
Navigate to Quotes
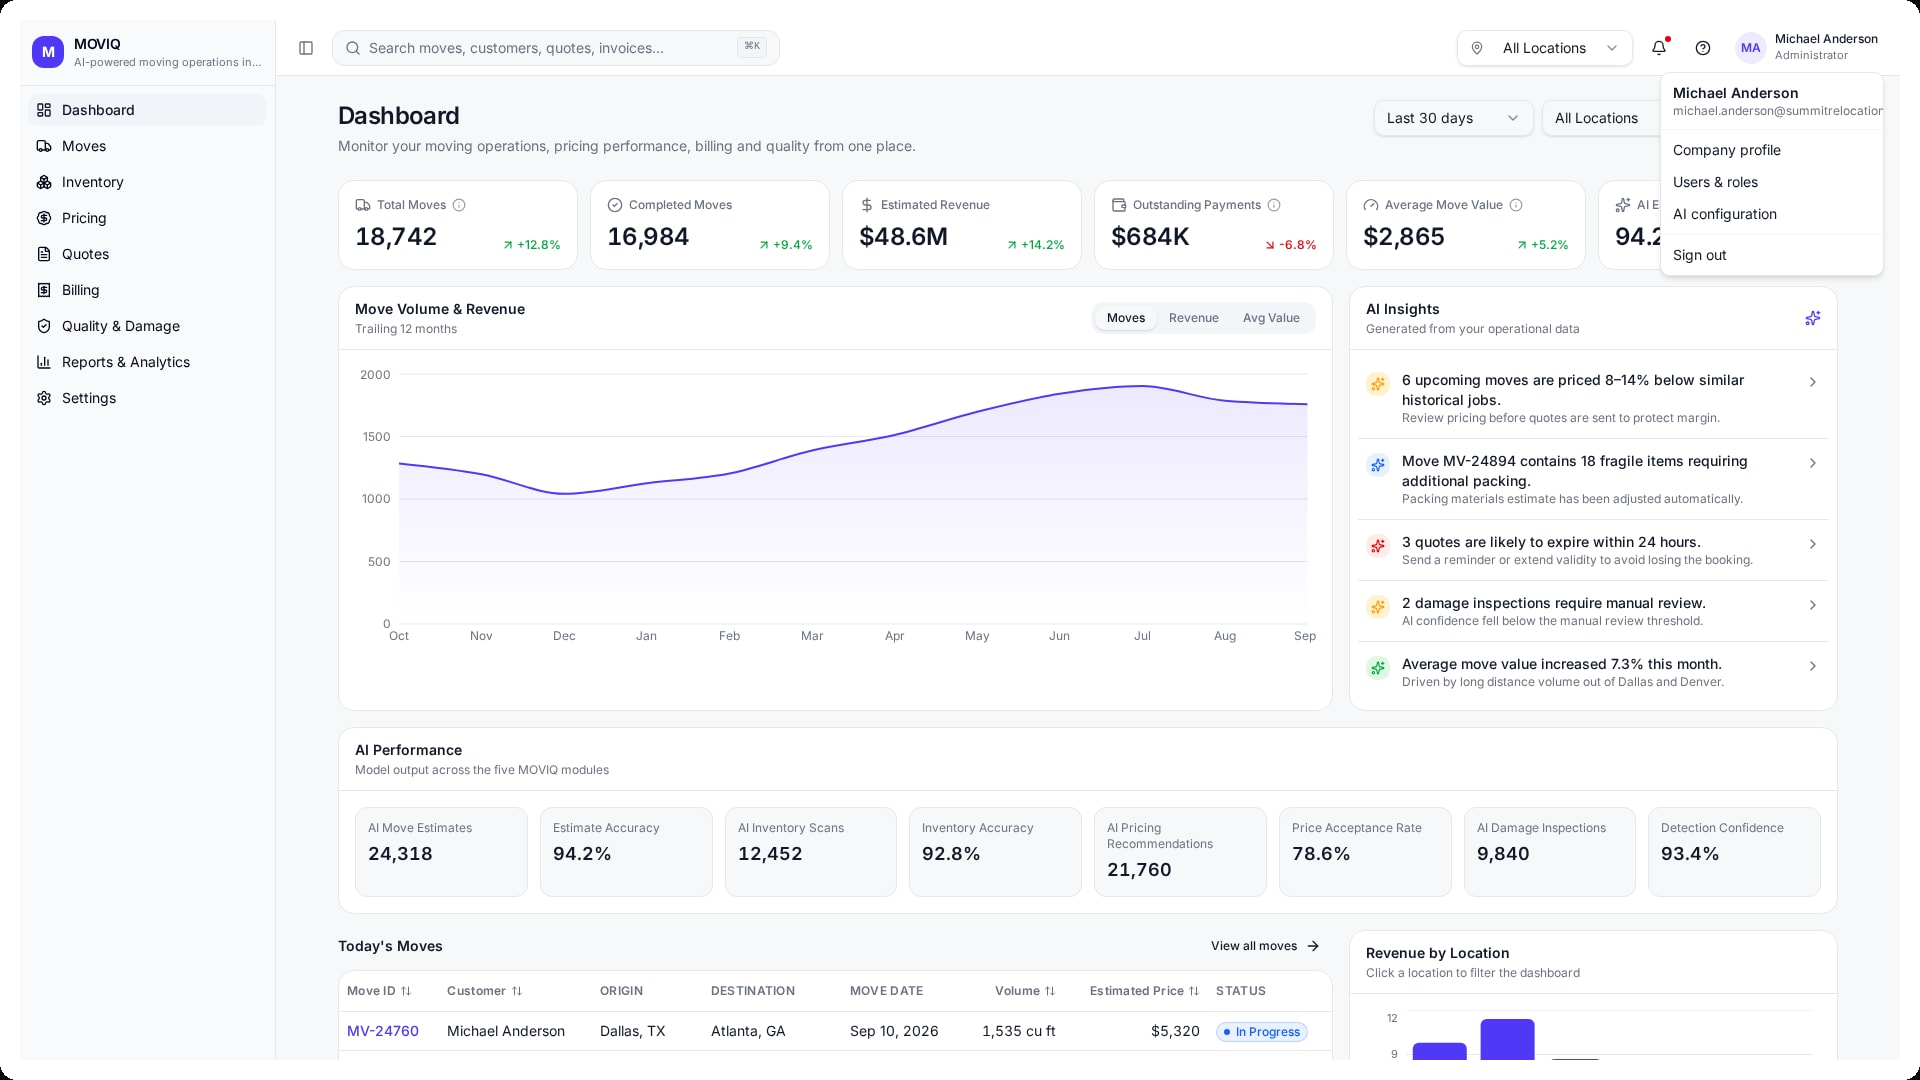click(147, 254)
